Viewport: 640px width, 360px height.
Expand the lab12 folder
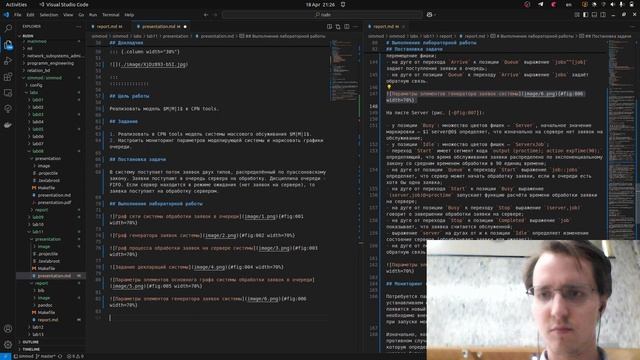pyautogui.click(x=51, y=327)
